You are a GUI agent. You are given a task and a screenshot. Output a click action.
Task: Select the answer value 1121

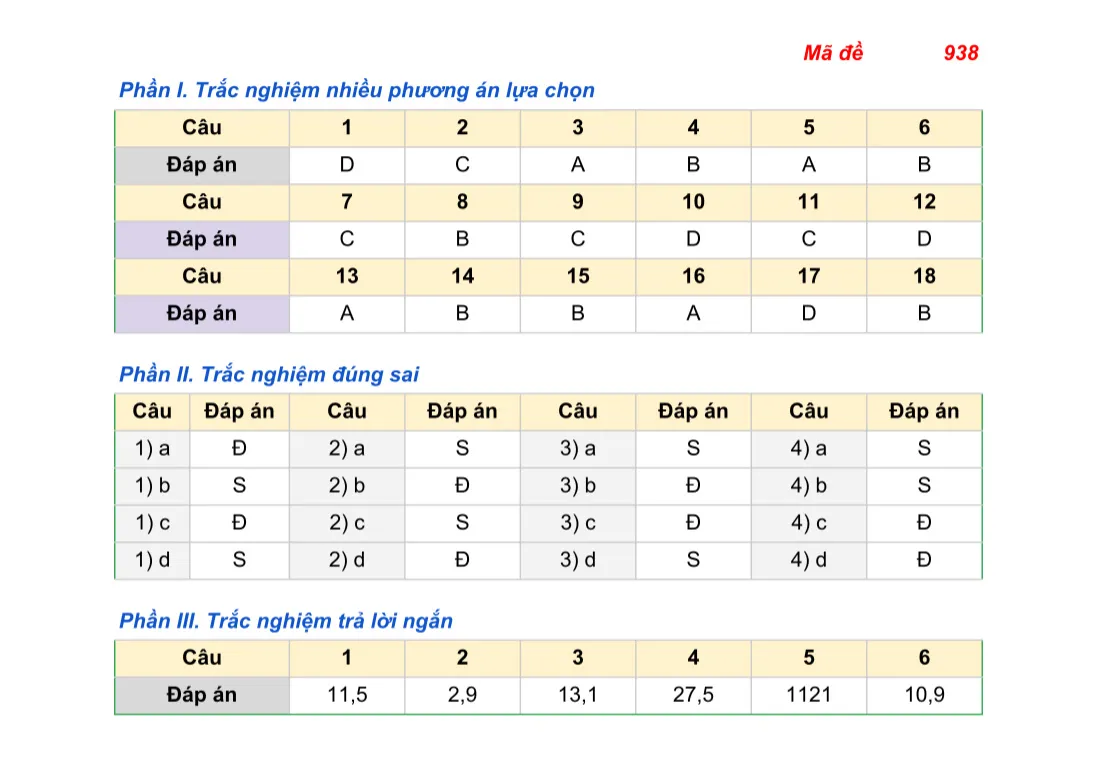(x=809, y=695)
